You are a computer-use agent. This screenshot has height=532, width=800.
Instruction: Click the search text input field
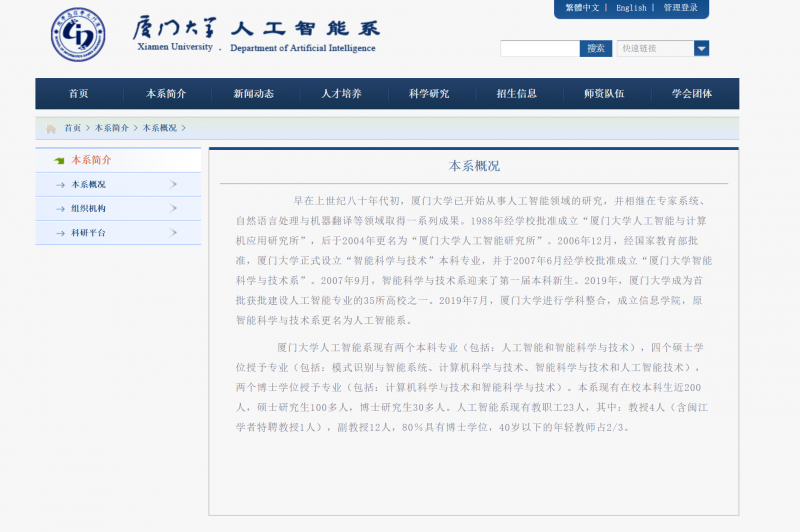point(540,48)
